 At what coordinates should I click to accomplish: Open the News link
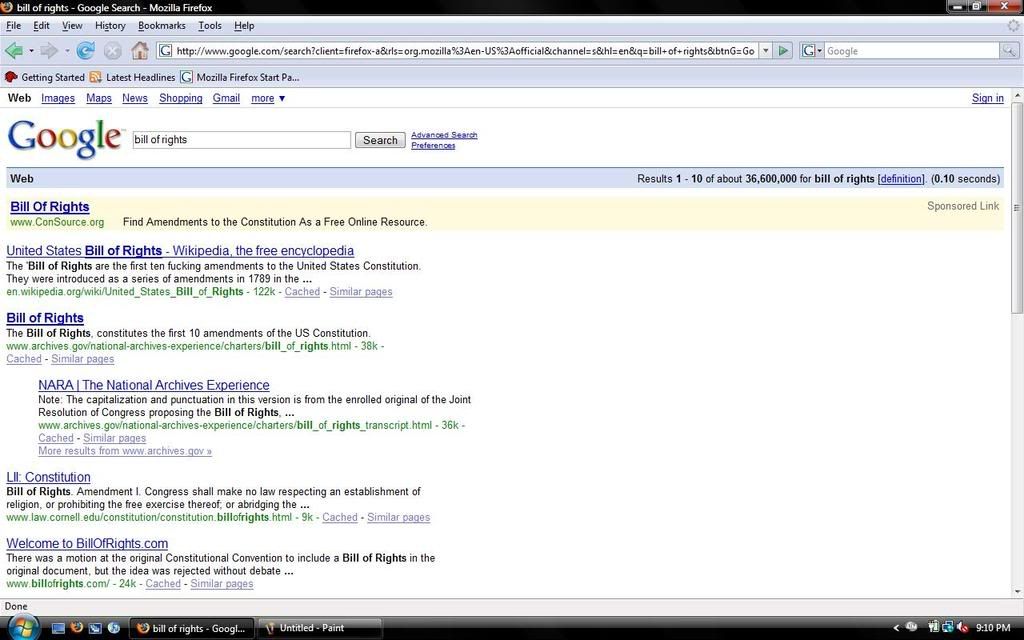pyautogui.click(x=135, y=98)
